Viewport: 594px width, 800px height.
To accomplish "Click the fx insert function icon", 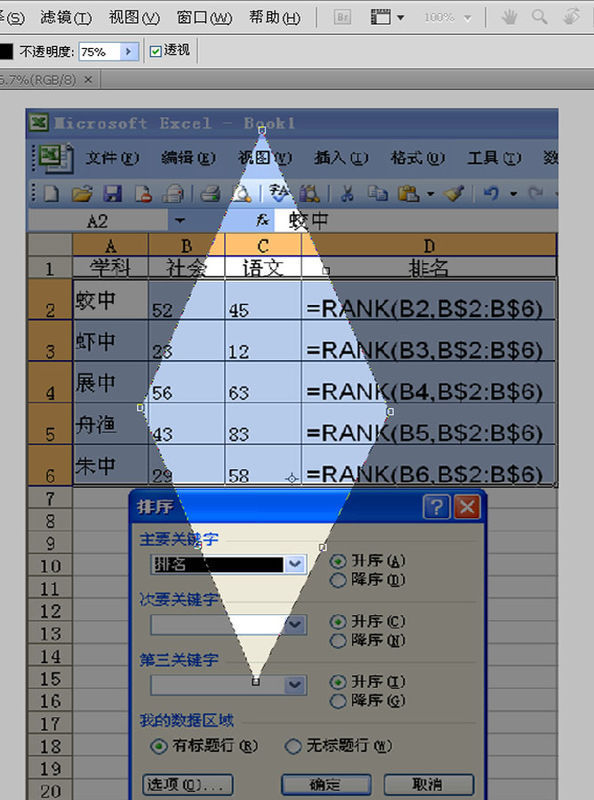I will [x=262, y=220].
